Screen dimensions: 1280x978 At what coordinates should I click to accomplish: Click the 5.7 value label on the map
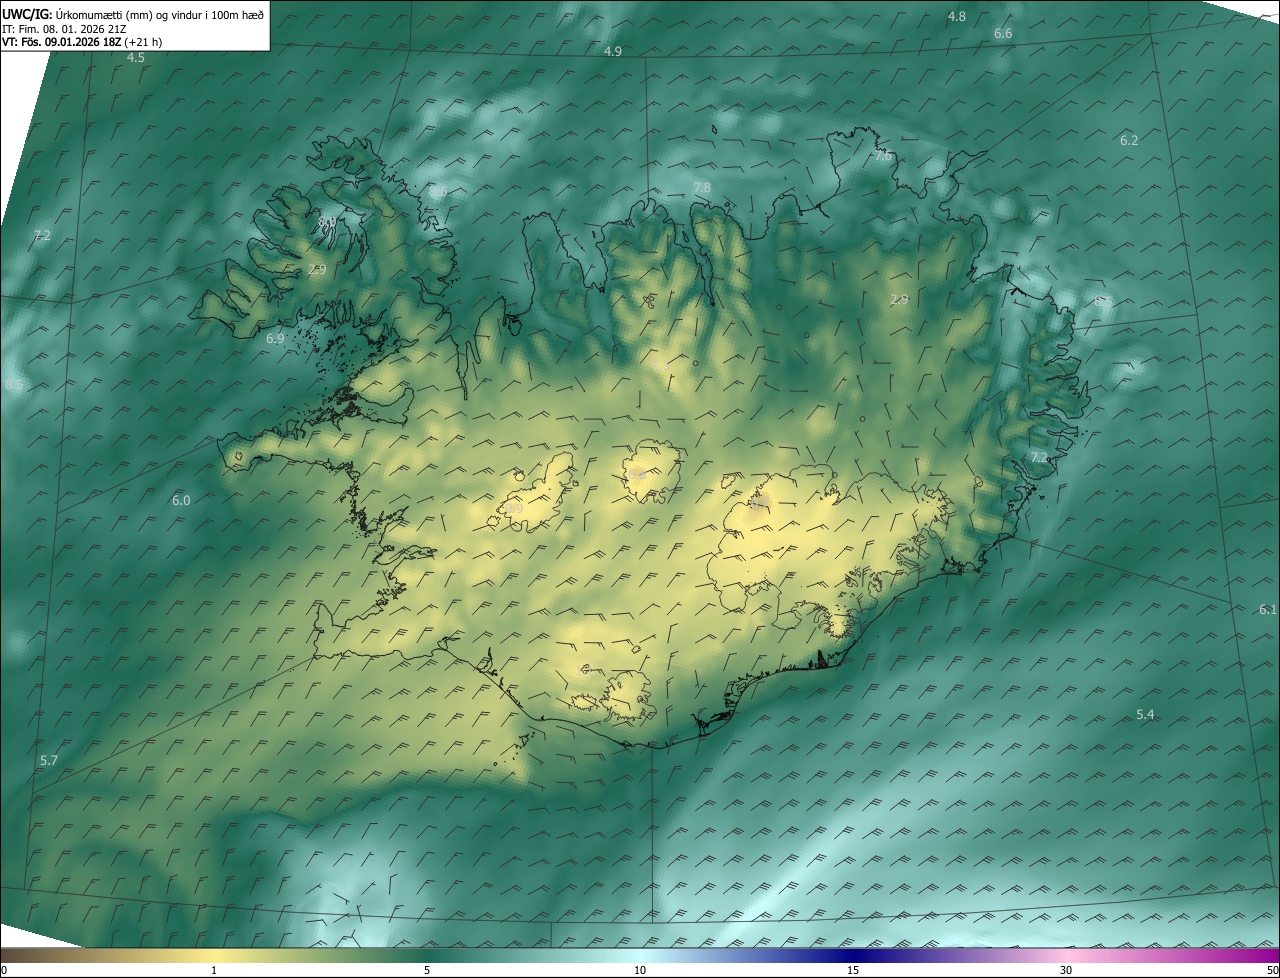click(48, 761)
